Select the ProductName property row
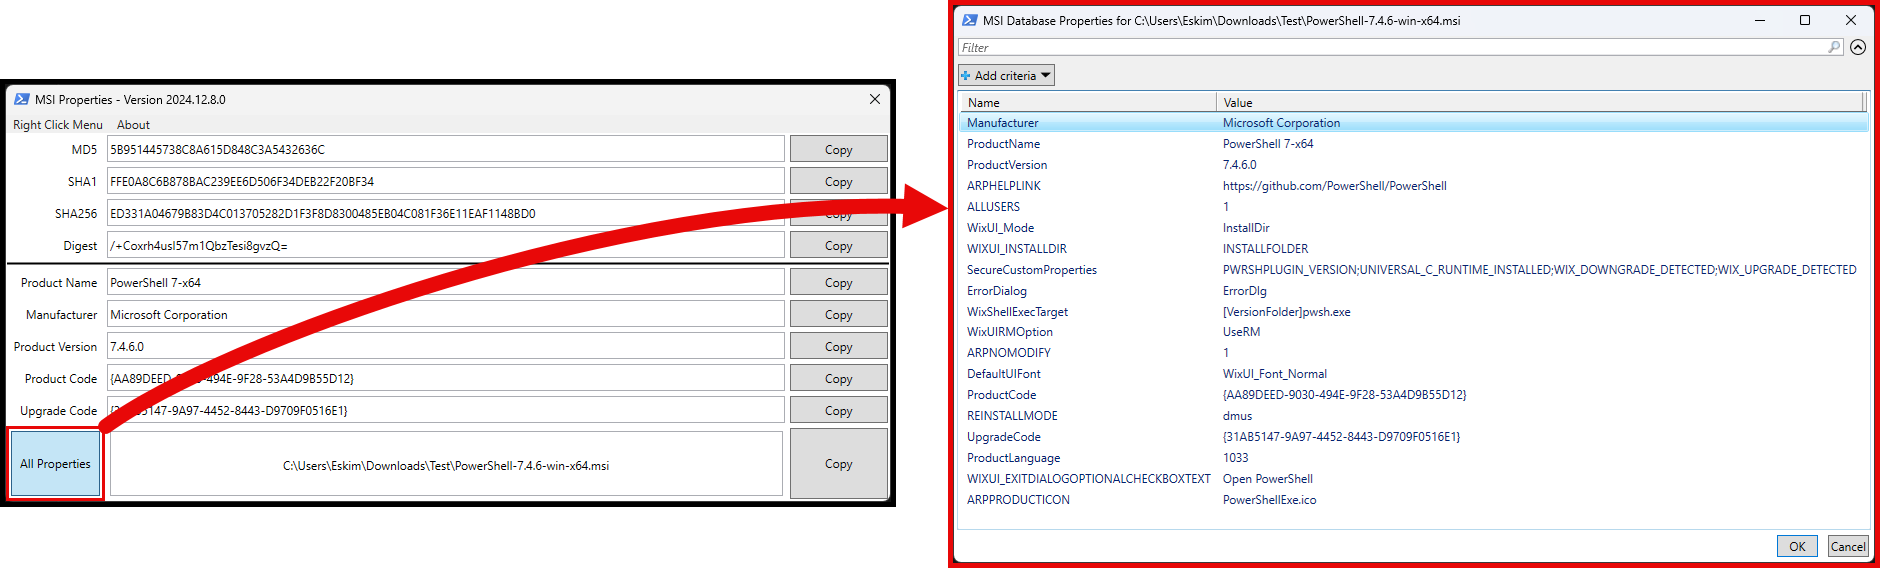This screenshot has width=1880, height=568. pyautogui.click(x=1414, y=143)
